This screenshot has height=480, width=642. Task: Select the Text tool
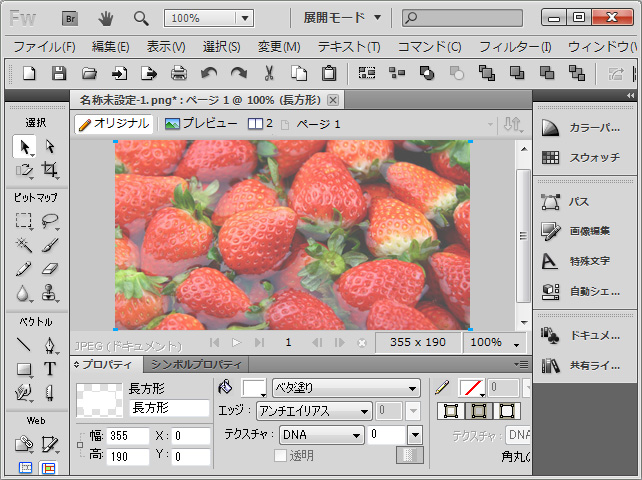[50, 369]
